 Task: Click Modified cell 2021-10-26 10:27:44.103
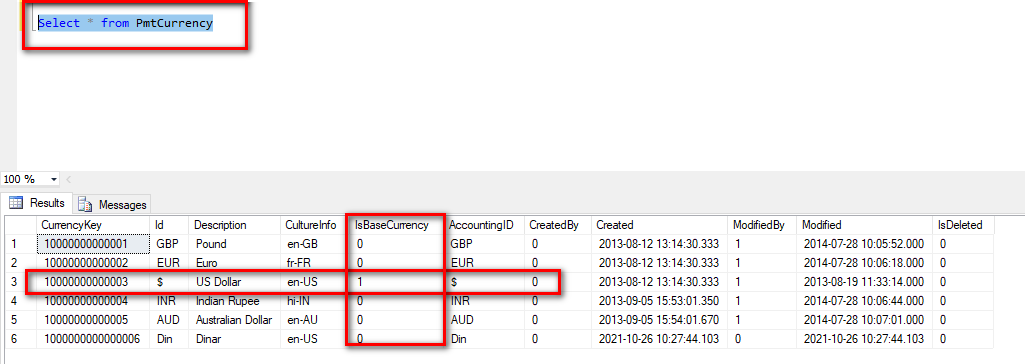pyautogui.click(x=865, y=339)
